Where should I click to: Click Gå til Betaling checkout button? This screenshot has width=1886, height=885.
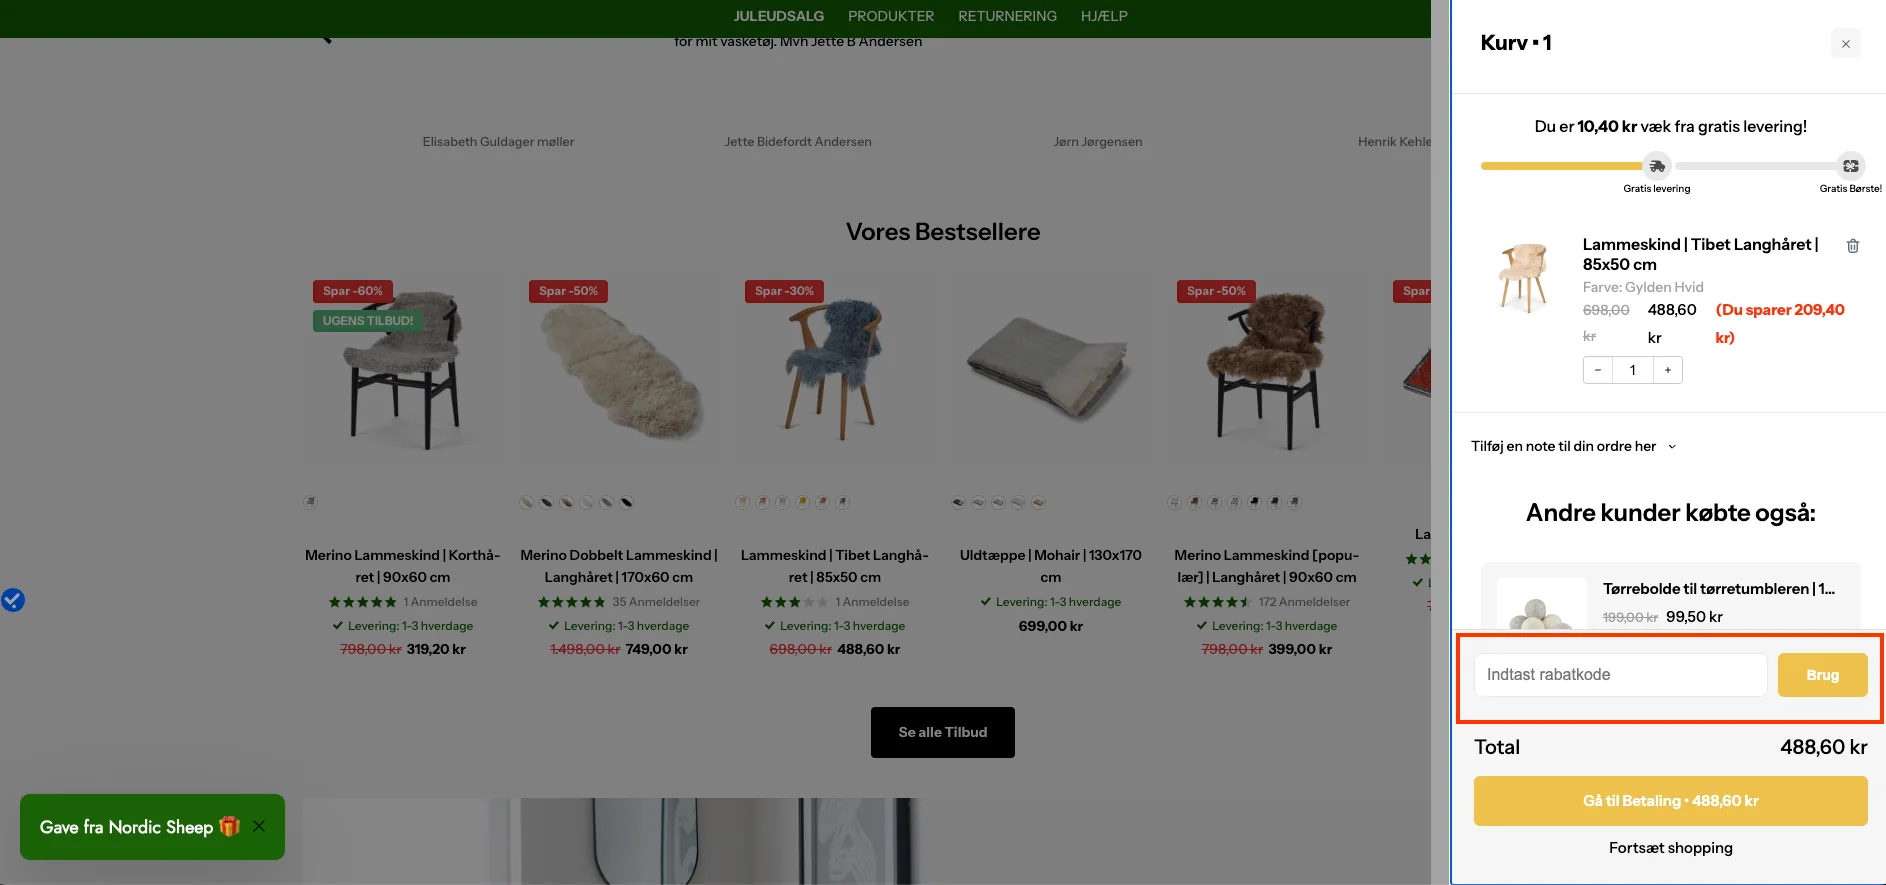pos(1670,801)
